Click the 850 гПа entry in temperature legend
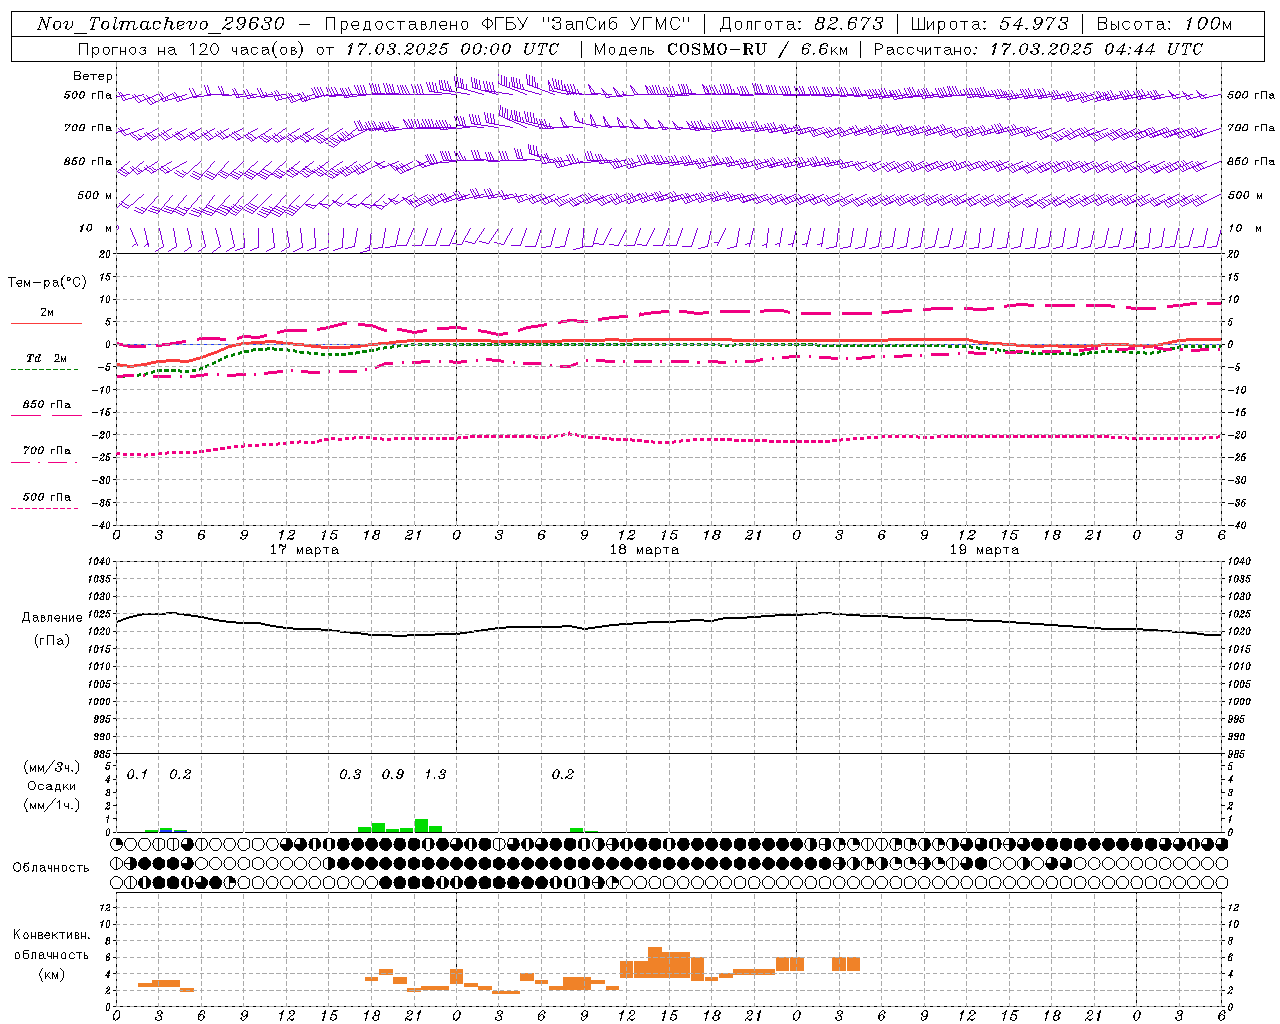This screenshot has height=1024, width=1280. pos(47,405)
